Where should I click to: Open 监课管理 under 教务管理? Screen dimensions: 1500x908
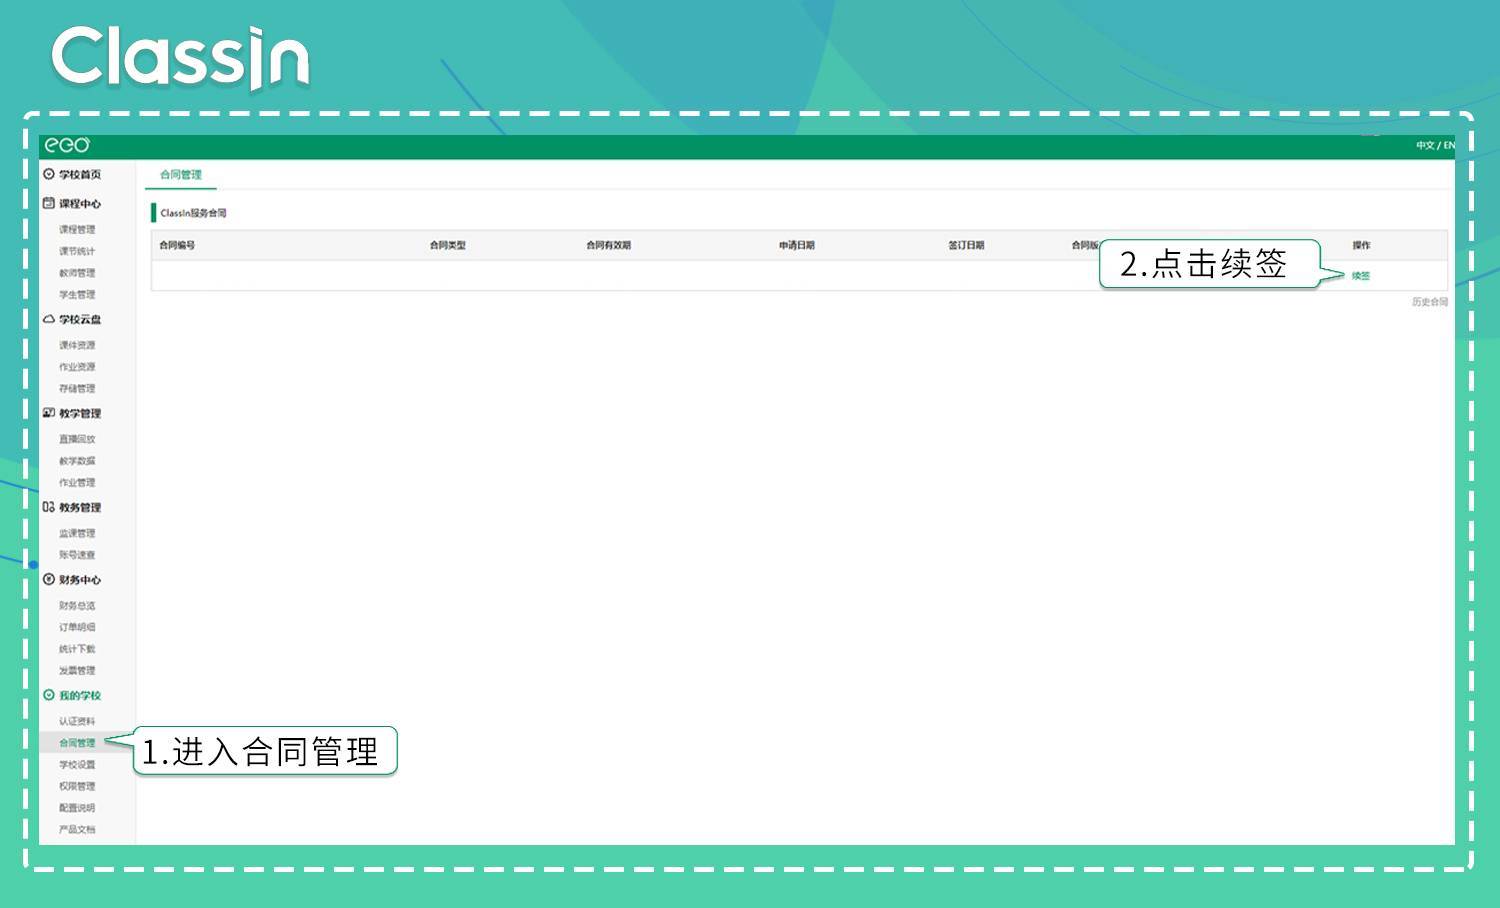point(77,533)
